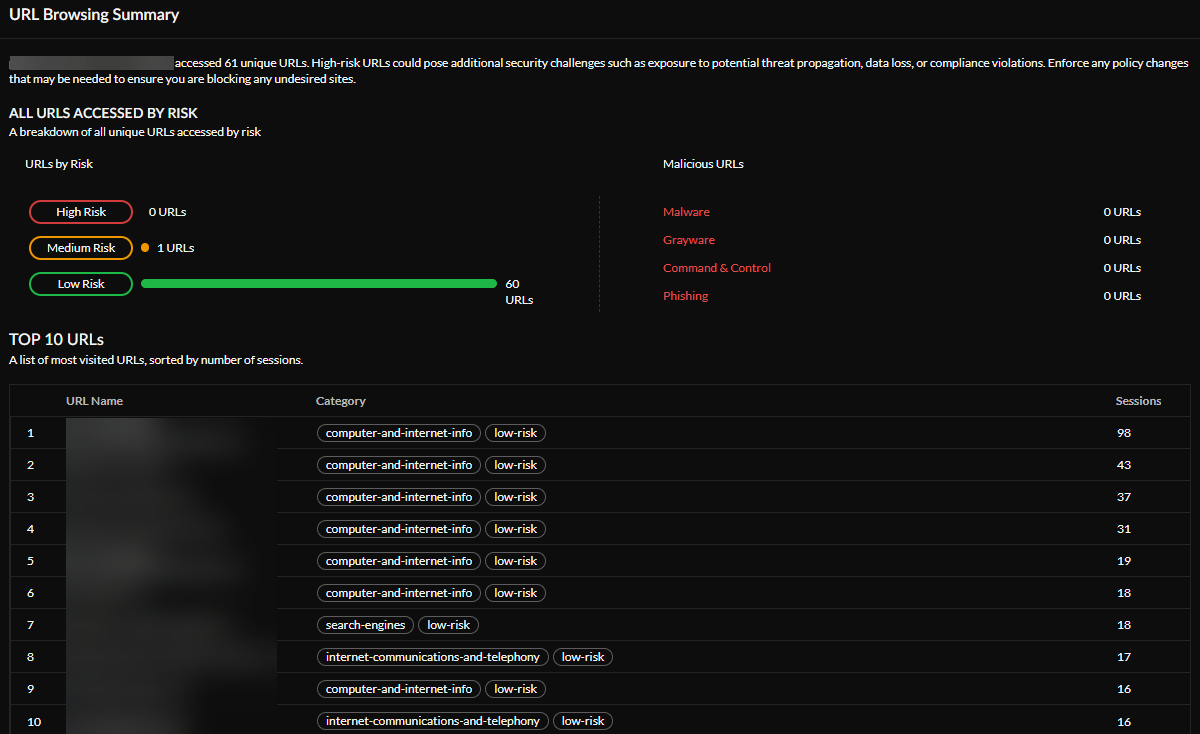Click the 37 sessions value
This screenshot has height=734, width=1200.
(1124, 497)
